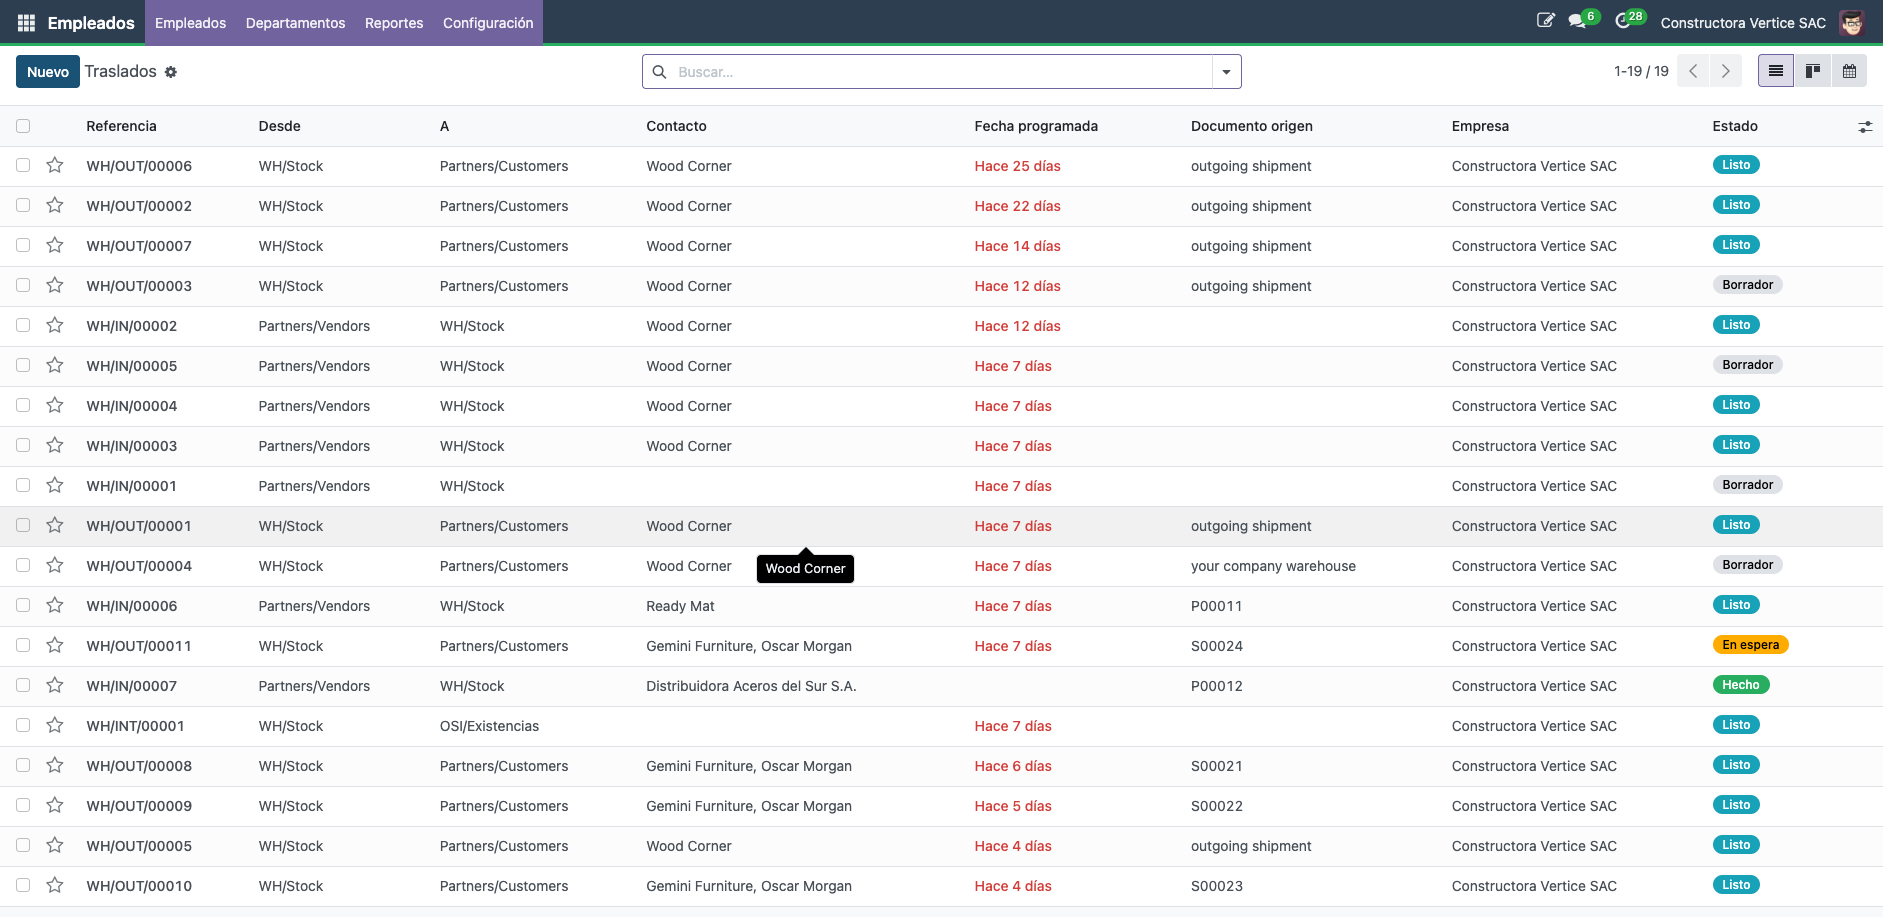Open the Configuración menu

click(488, 22)
